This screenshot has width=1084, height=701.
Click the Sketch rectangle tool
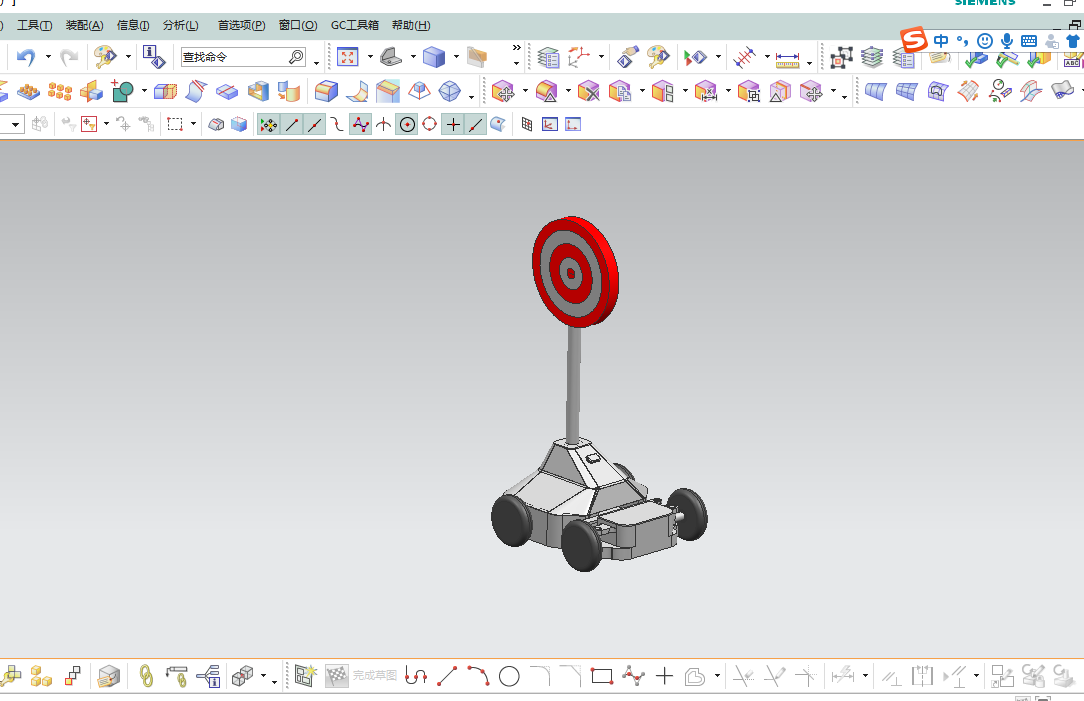601,676
